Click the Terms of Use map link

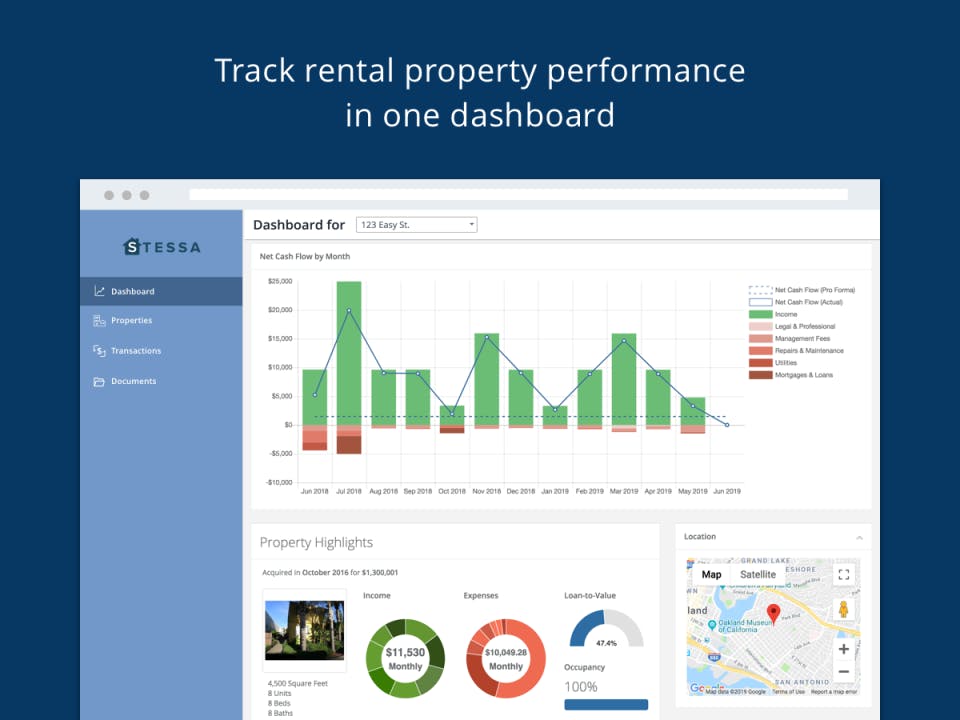788,692
